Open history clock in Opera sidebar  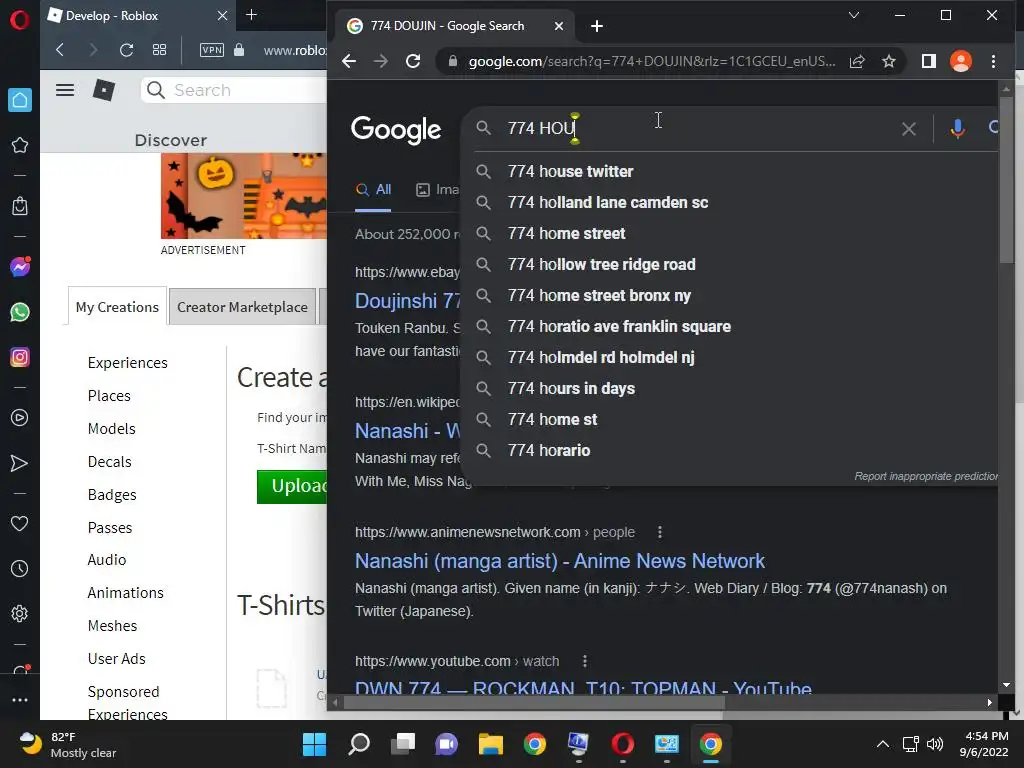pos(20,569)
